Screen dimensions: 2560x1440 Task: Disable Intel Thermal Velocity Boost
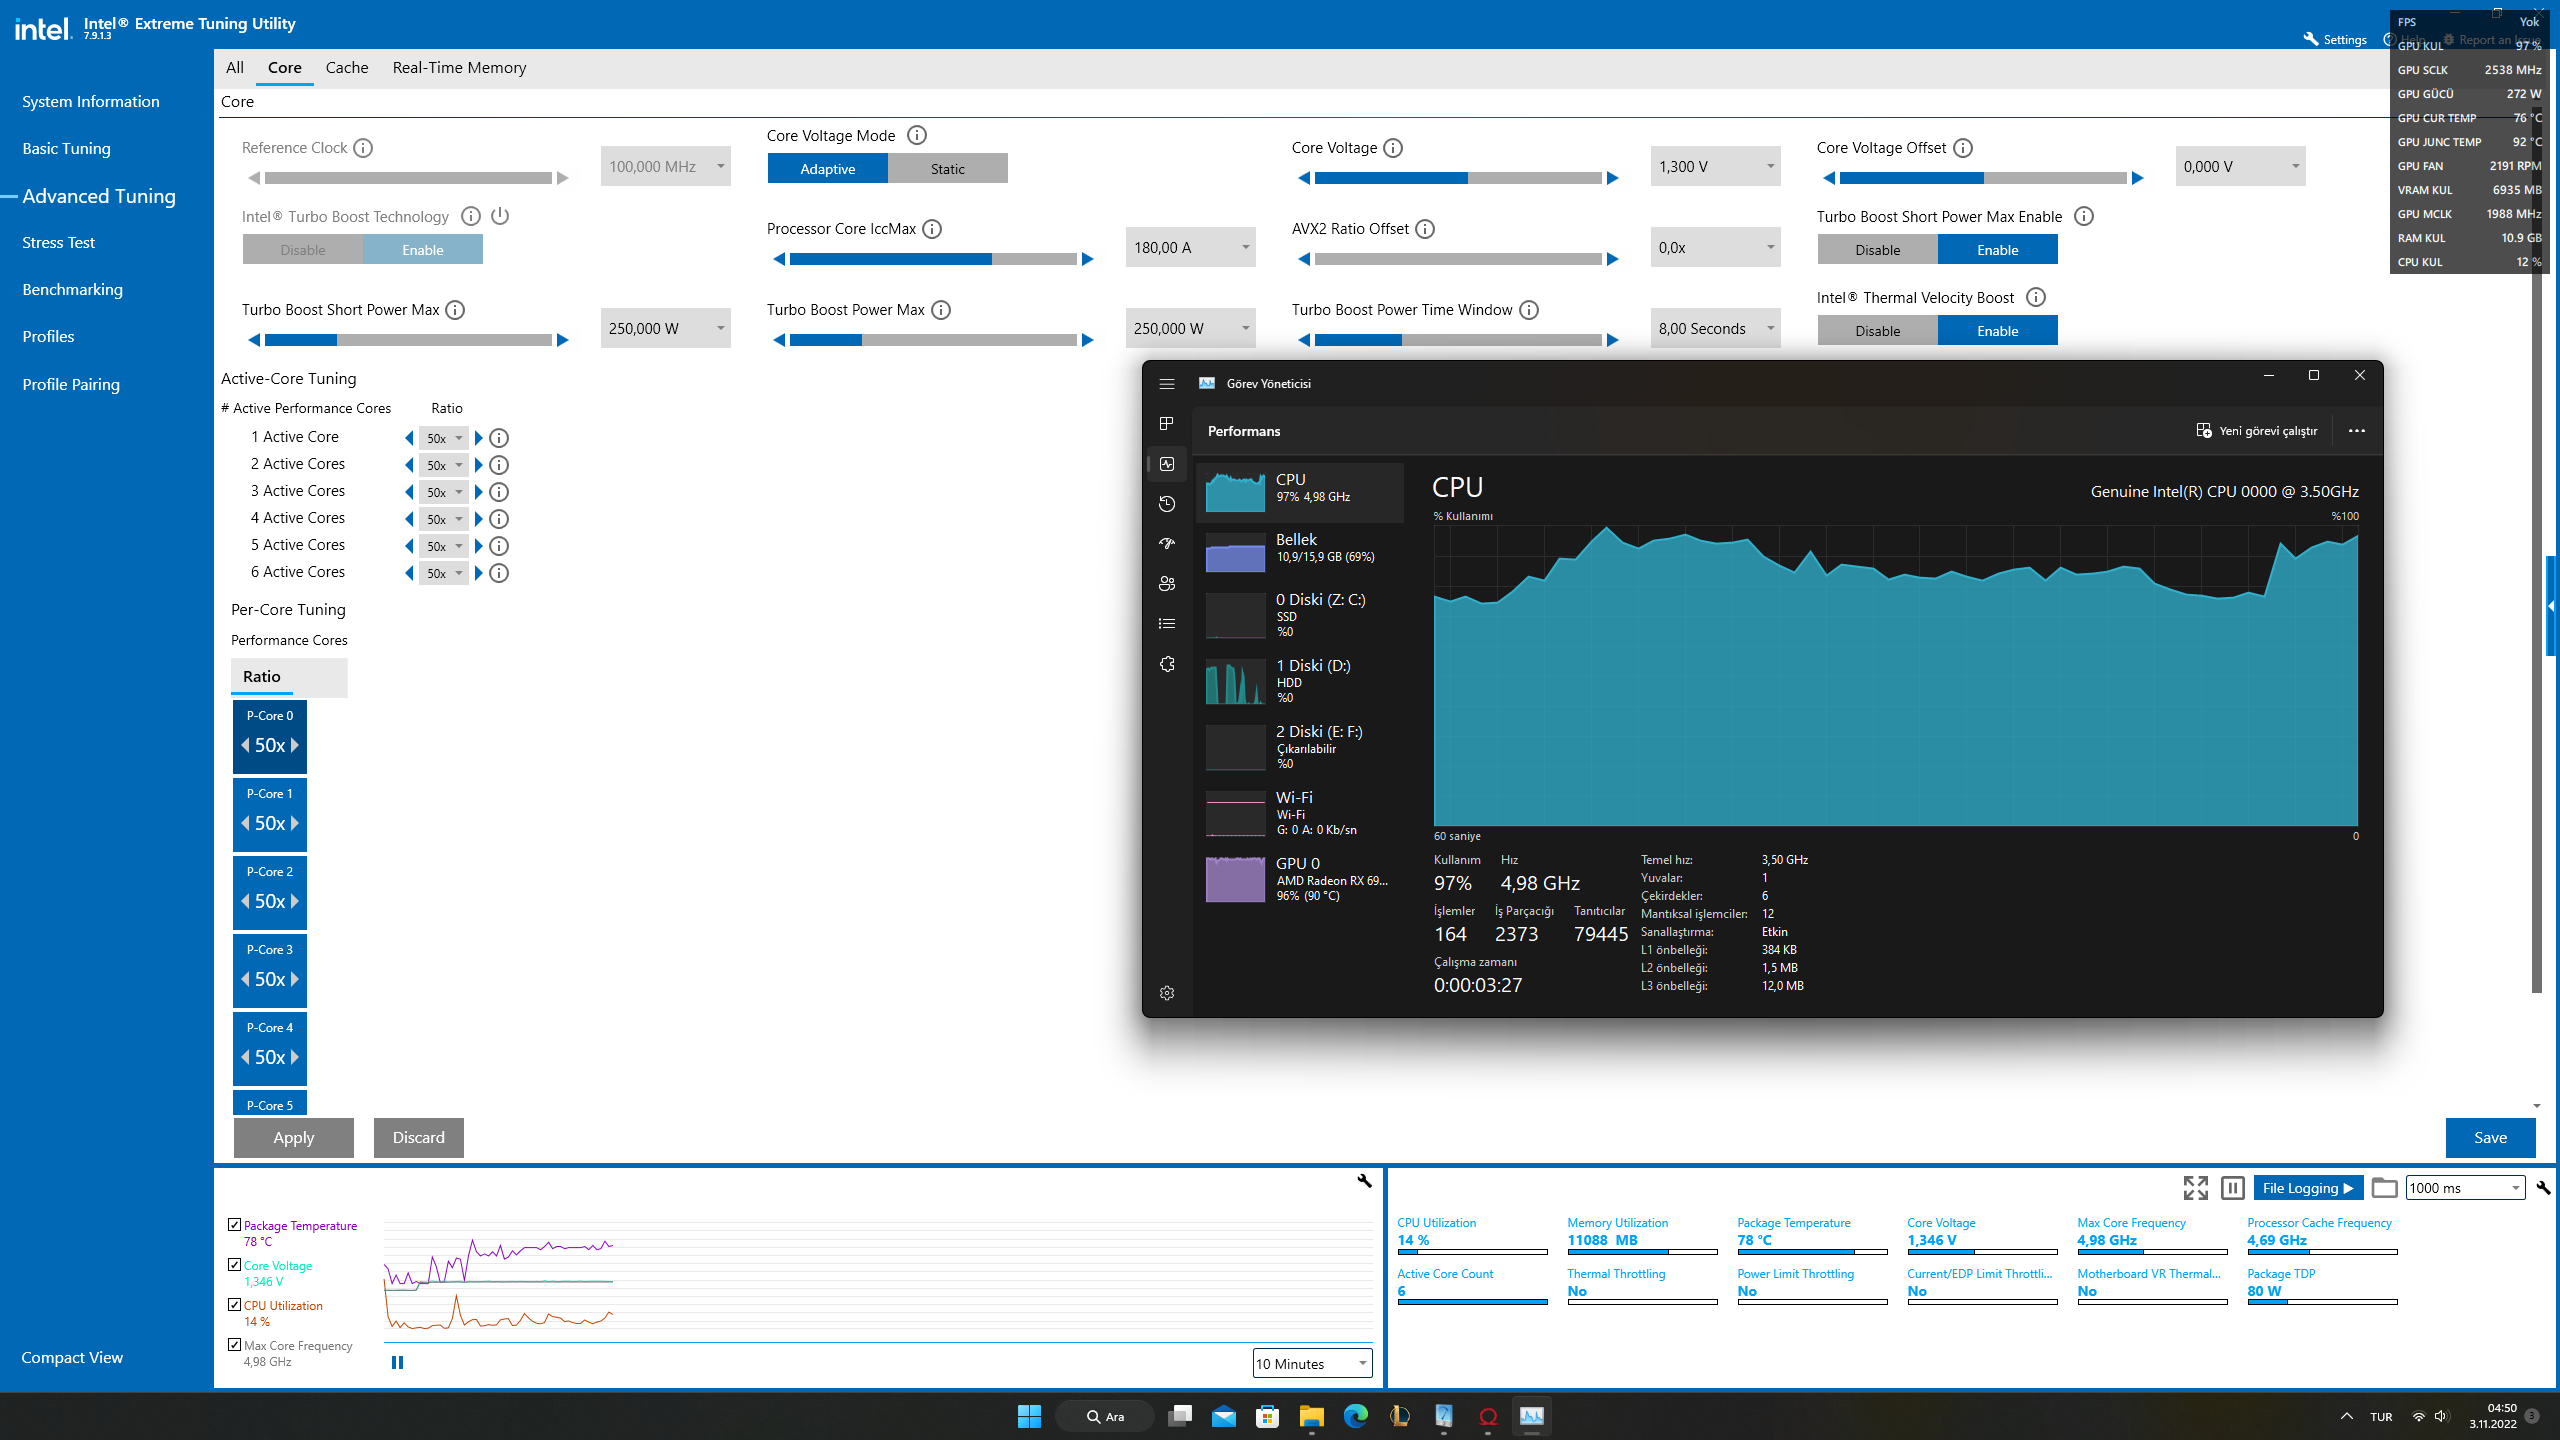1877,331
